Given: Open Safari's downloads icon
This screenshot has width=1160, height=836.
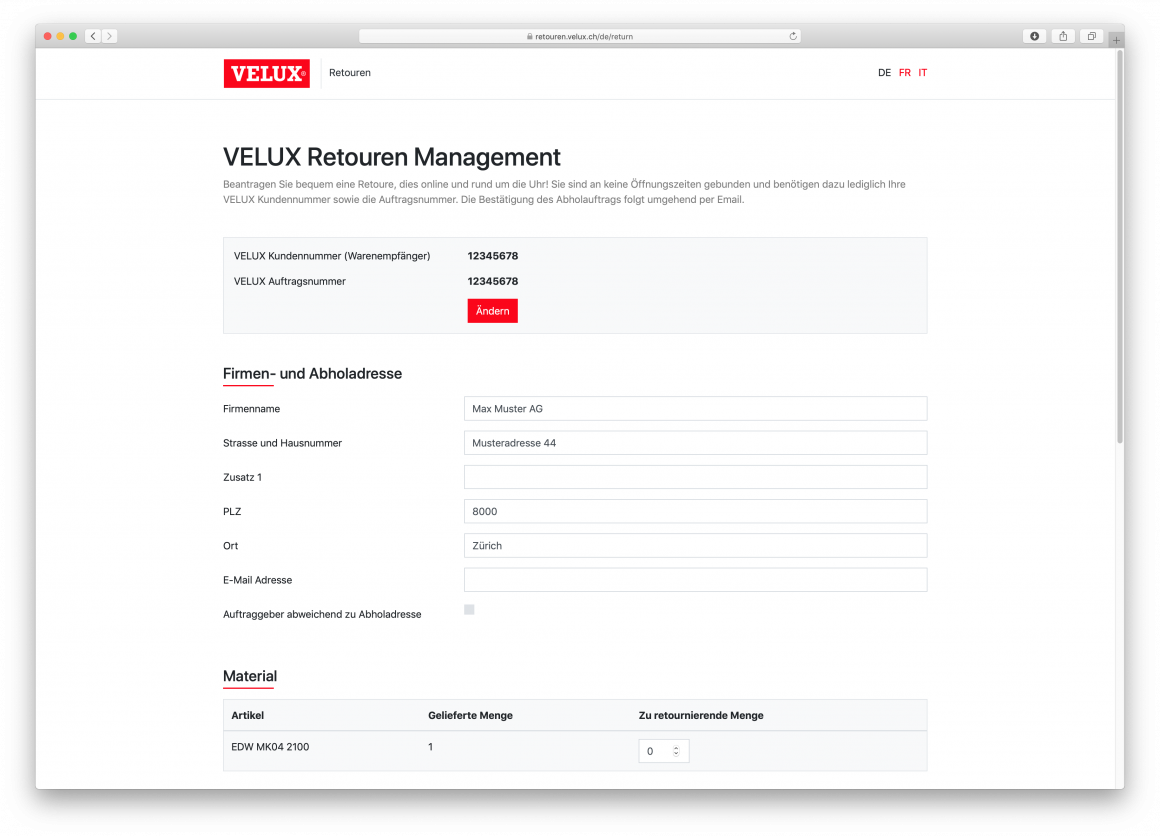Looking at the screenshot, I should tap(1034, 36).
